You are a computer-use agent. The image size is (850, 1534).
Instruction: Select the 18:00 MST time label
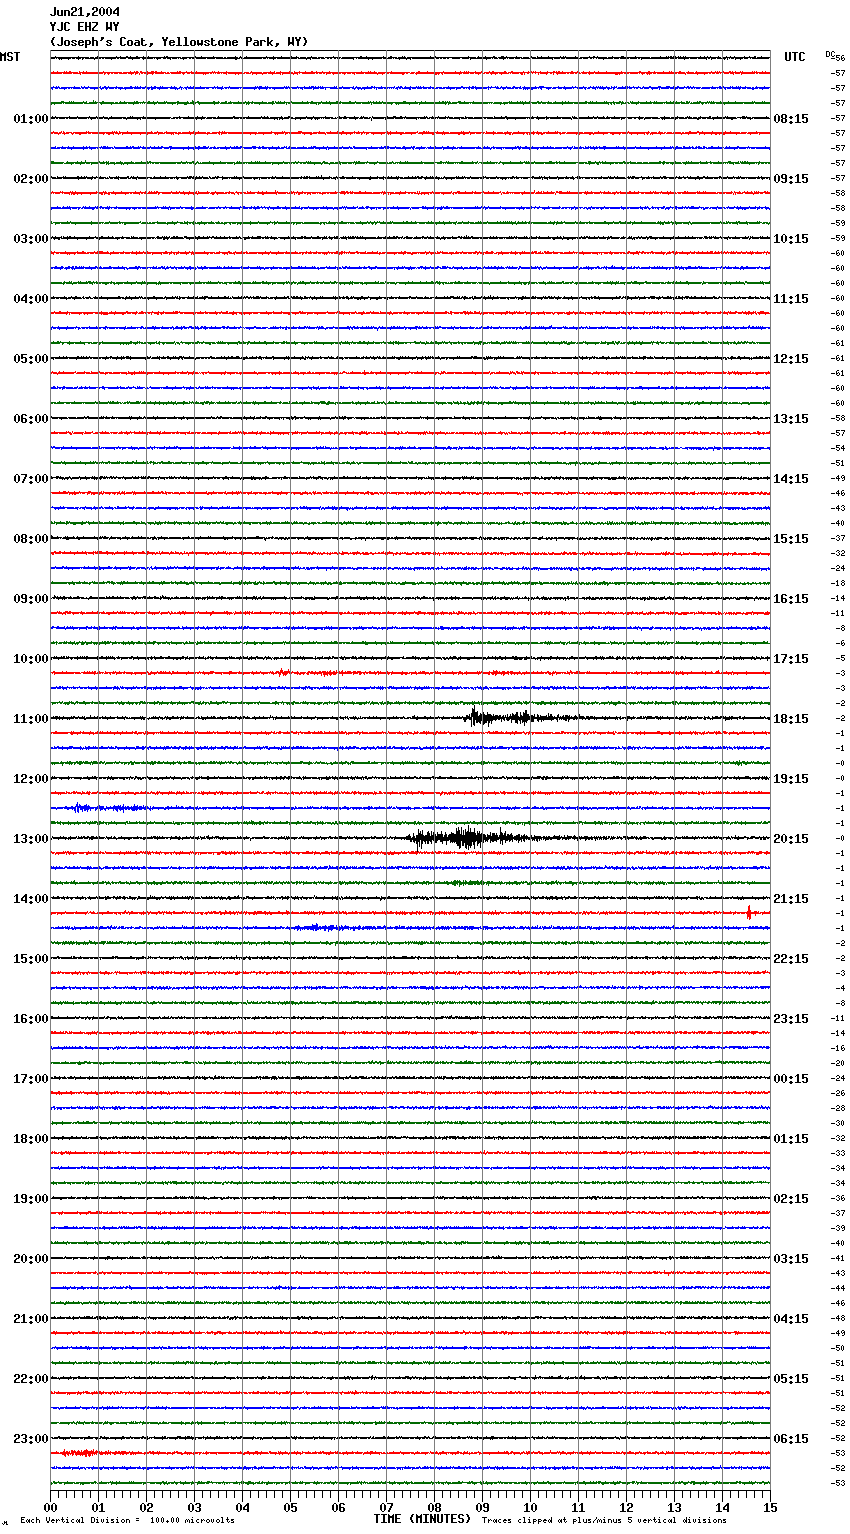[x=31, y=1139]
